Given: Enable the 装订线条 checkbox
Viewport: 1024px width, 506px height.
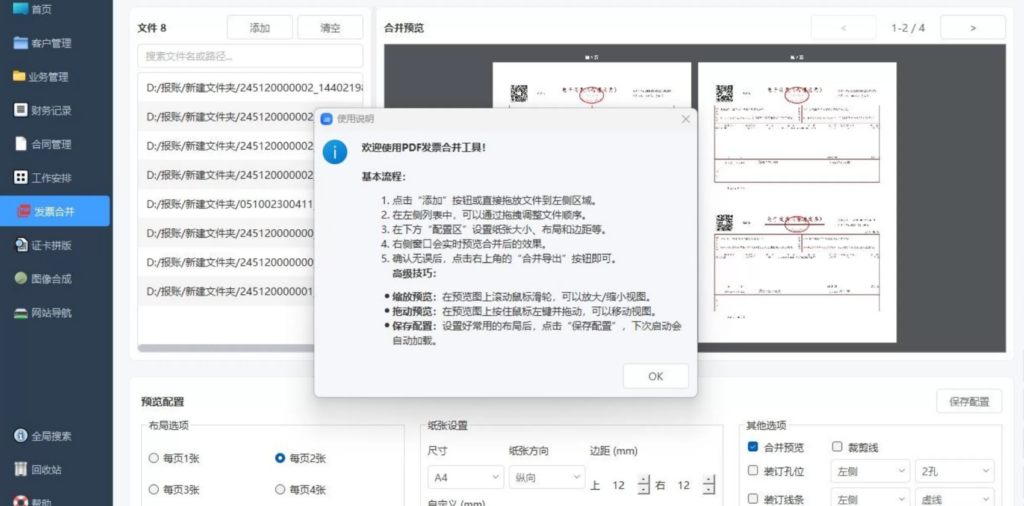Looking at the screenshot, I should coord(753,499).
